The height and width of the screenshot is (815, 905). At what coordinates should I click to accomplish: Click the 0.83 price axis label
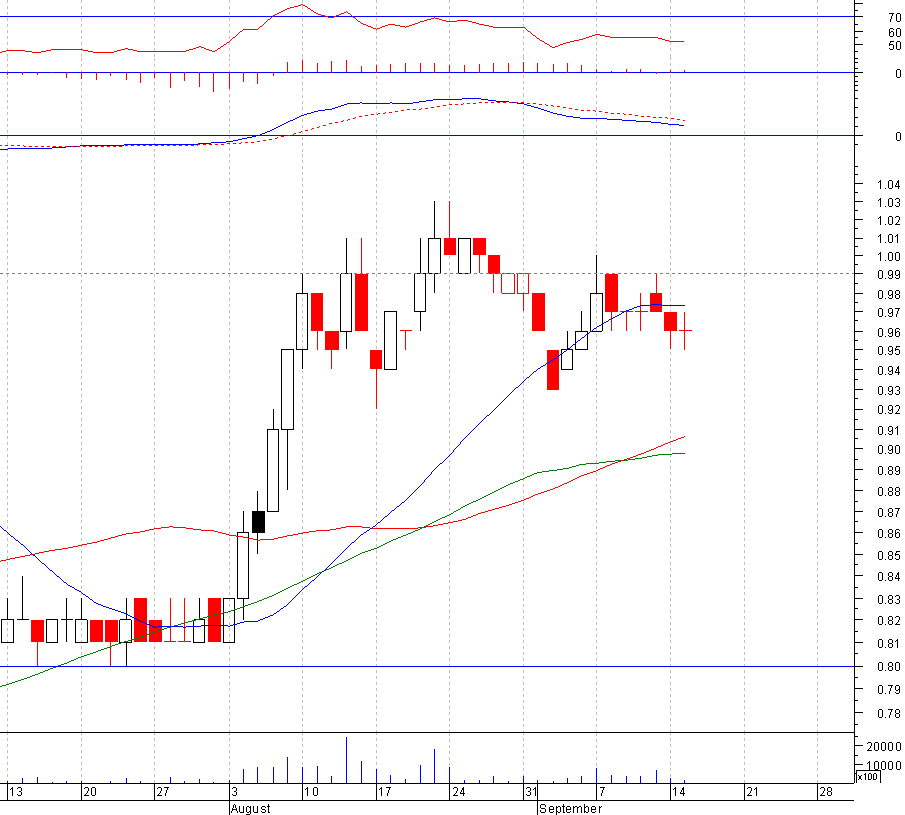pos(888,600)
